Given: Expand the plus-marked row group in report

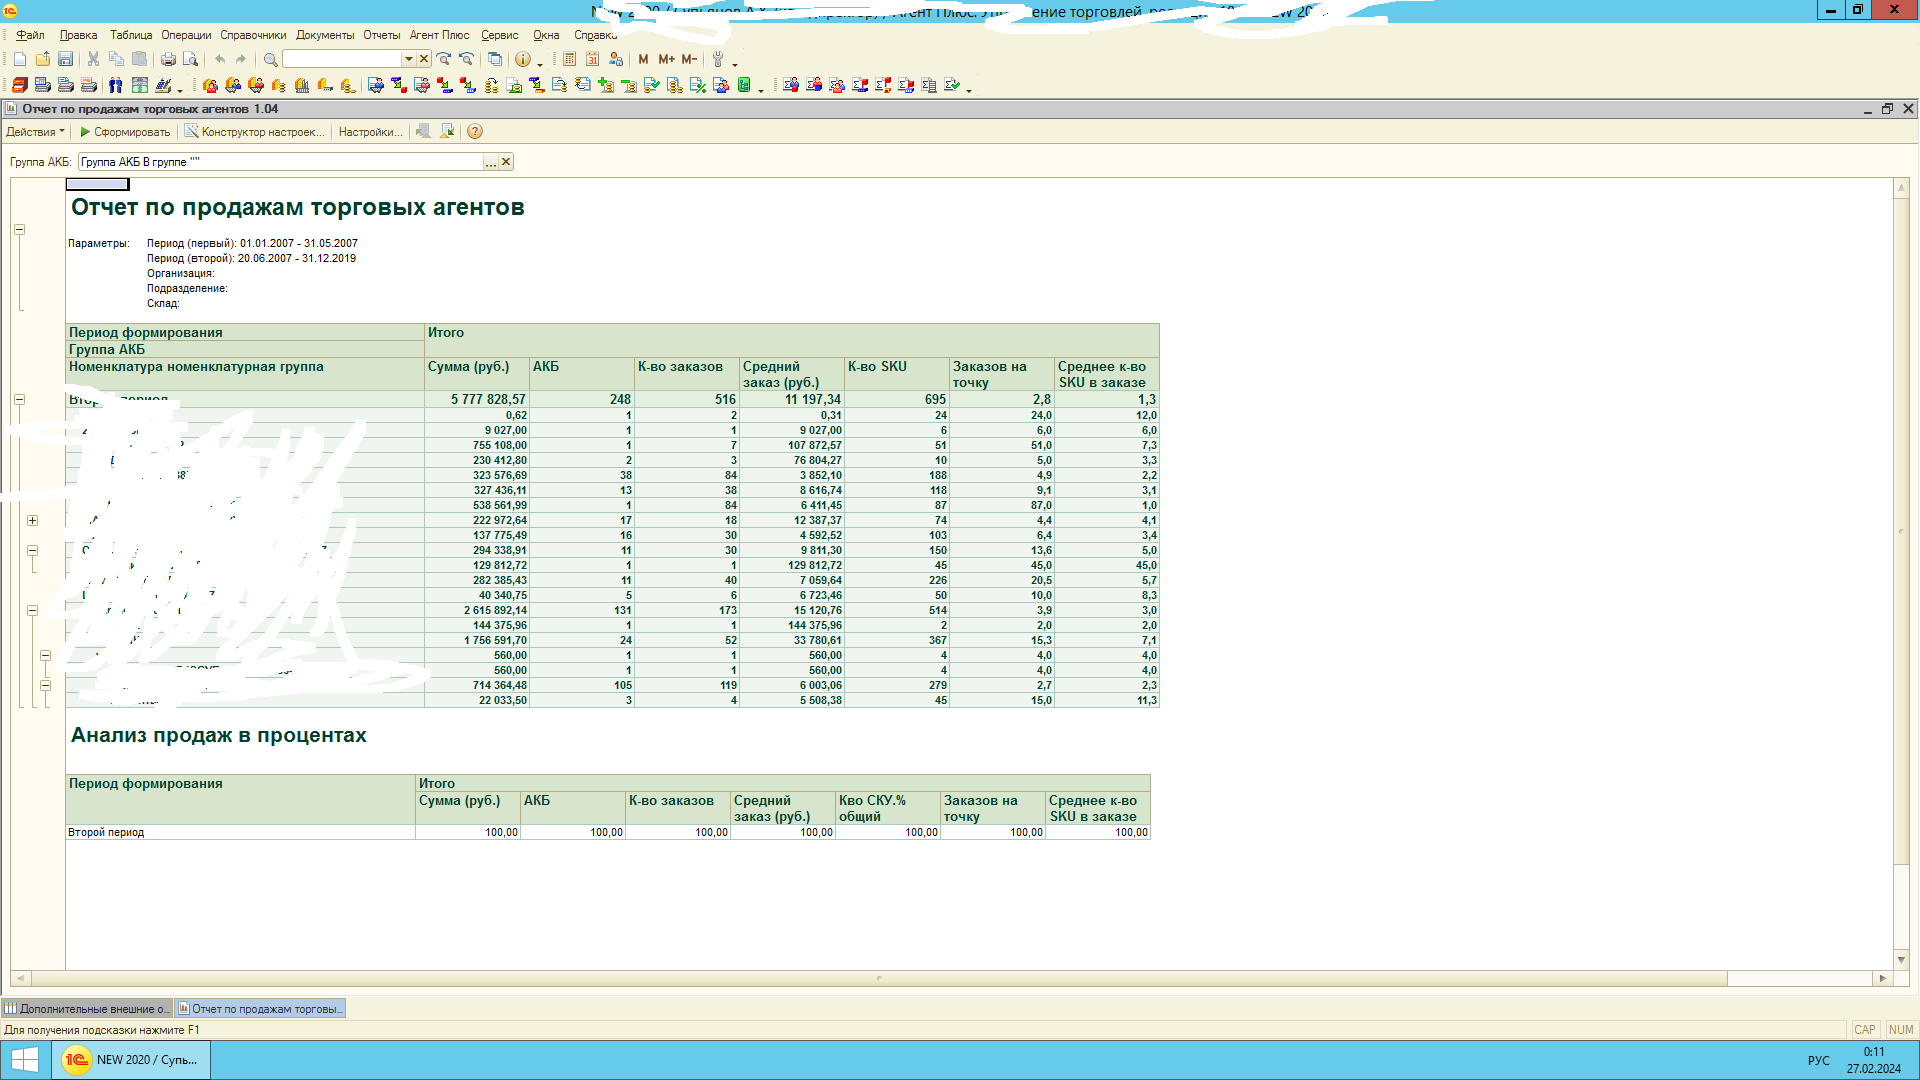Looking at the screenshot, I should [x=32, y=521].
